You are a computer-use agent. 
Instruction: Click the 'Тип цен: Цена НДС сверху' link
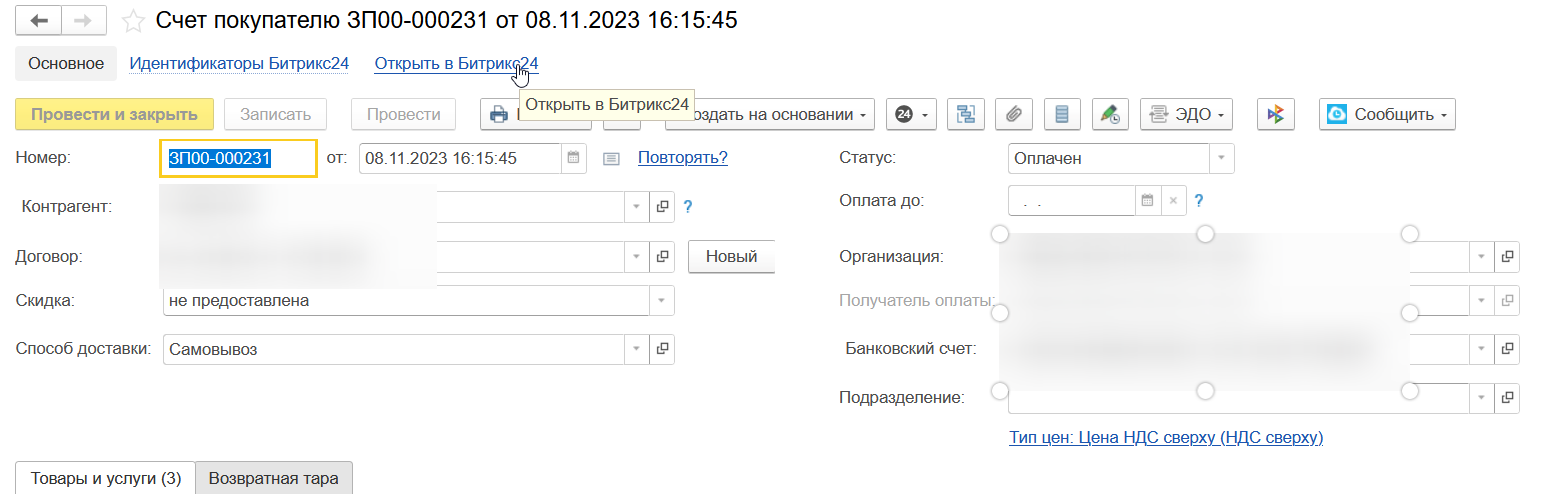pos(1167,437)
